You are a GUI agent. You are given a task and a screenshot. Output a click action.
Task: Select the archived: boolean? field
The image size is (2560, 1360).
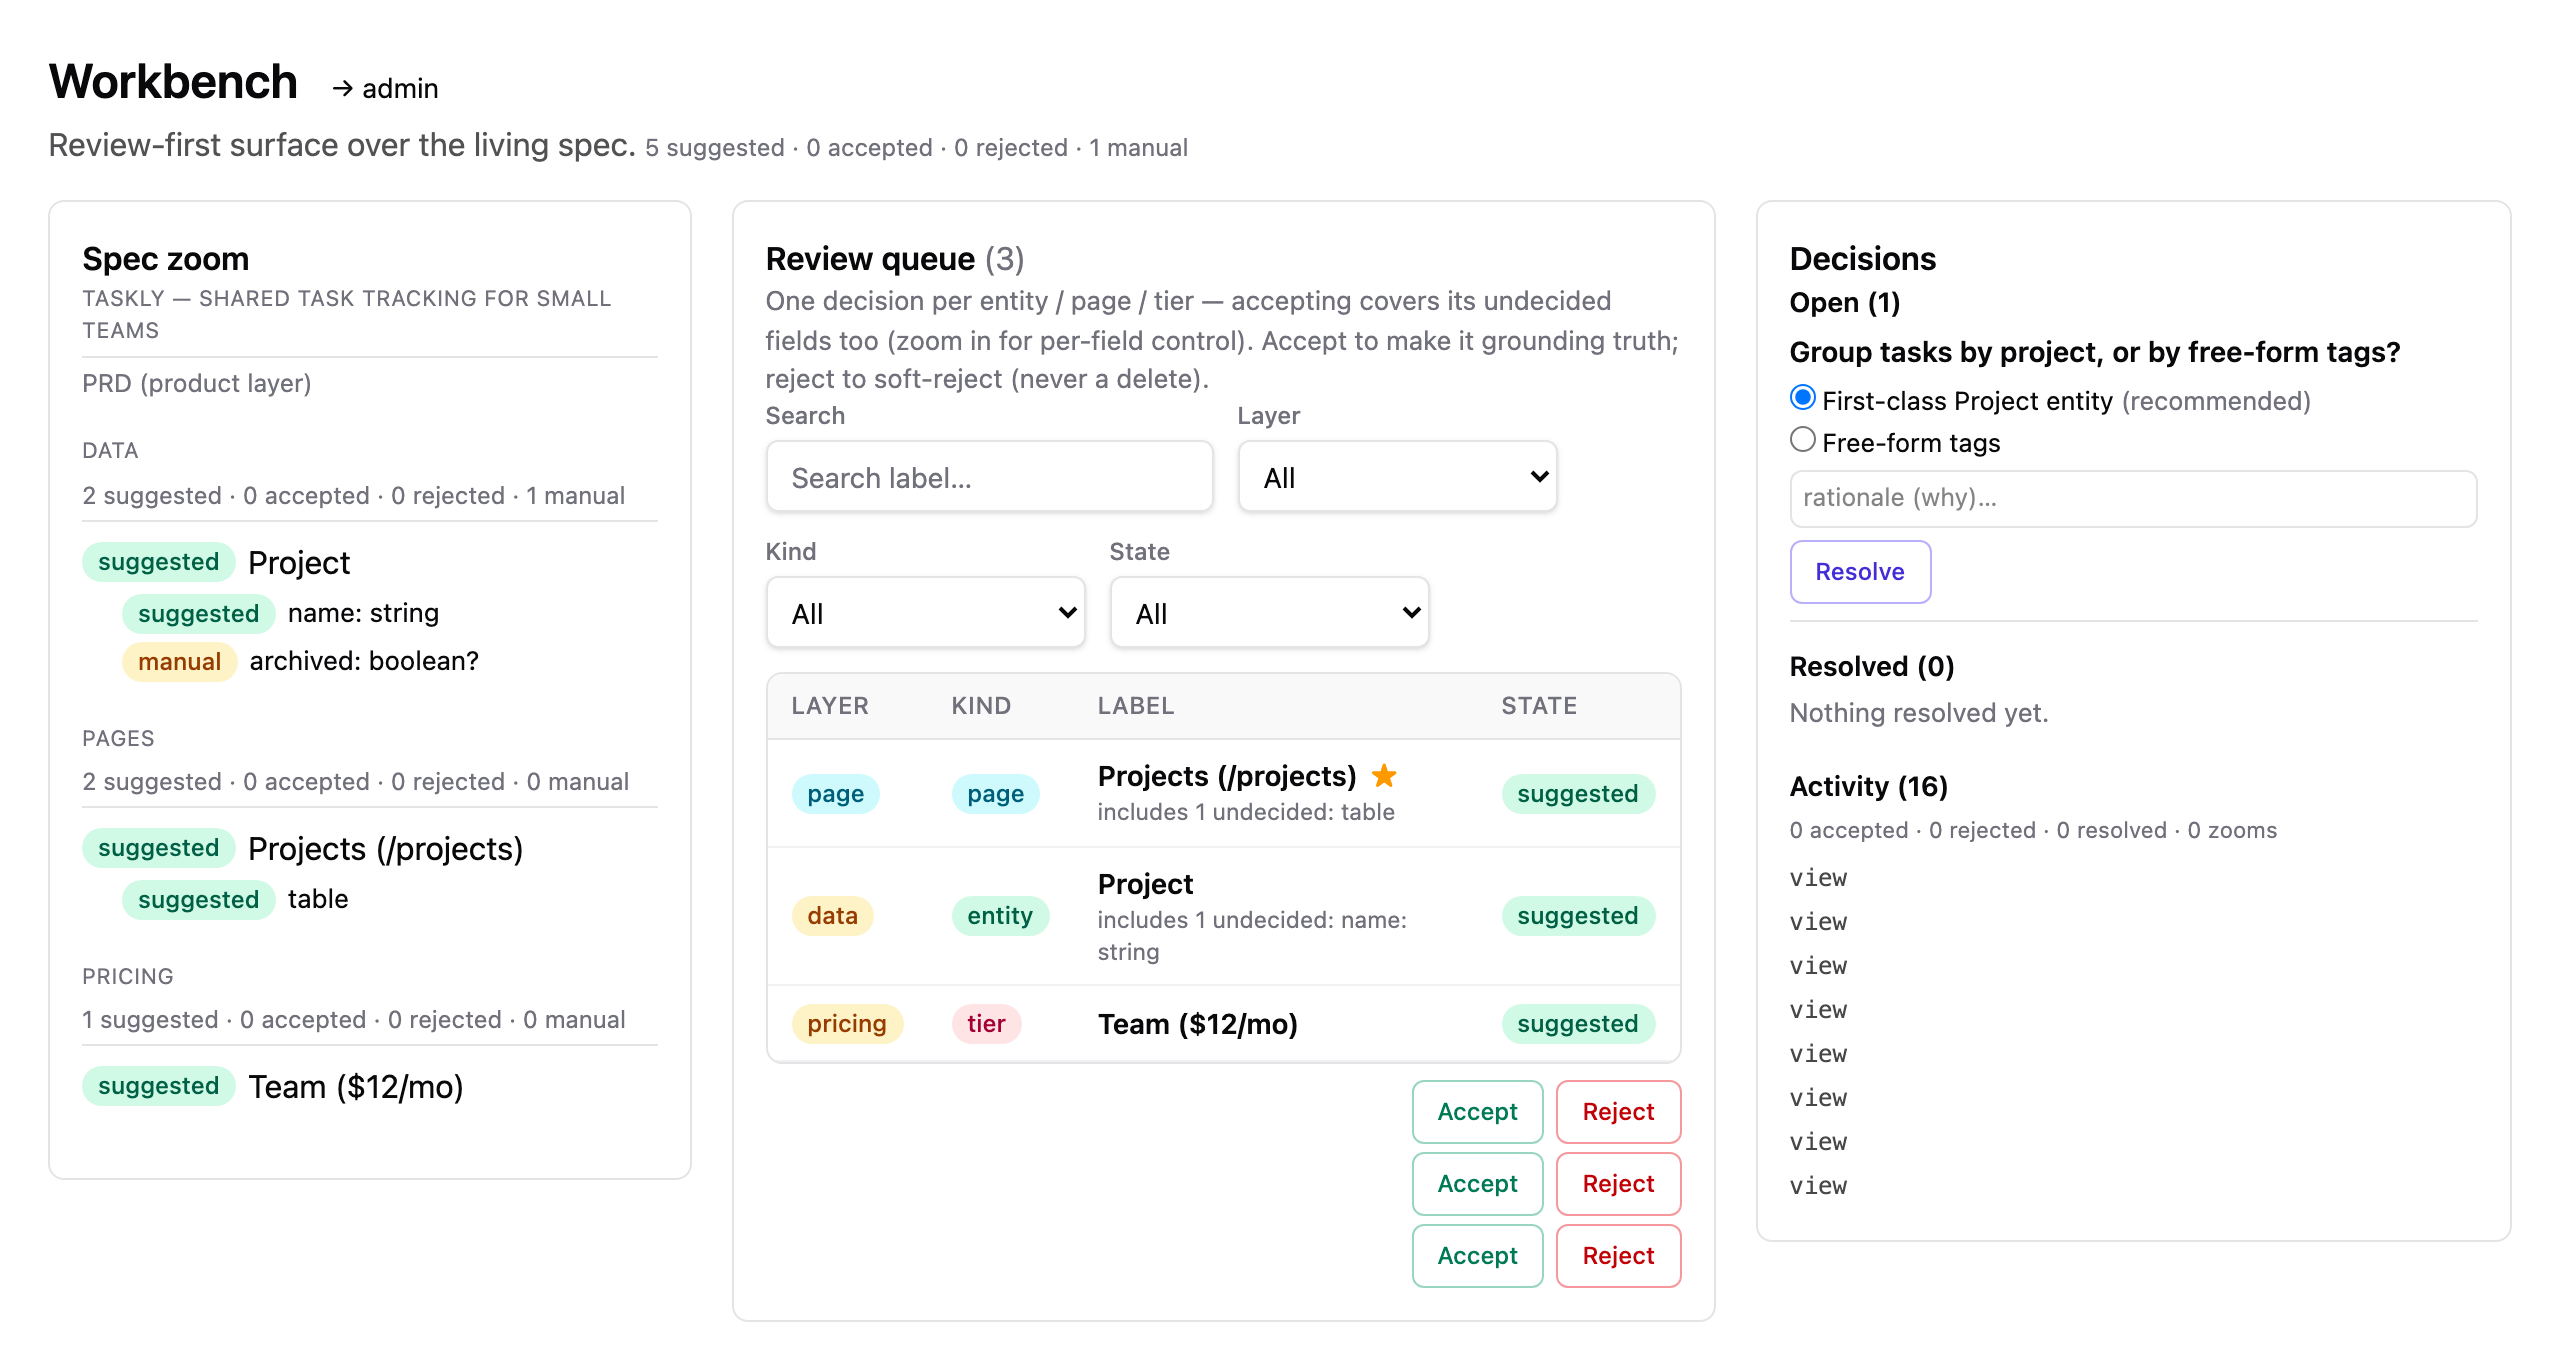(x=364, y=661)
